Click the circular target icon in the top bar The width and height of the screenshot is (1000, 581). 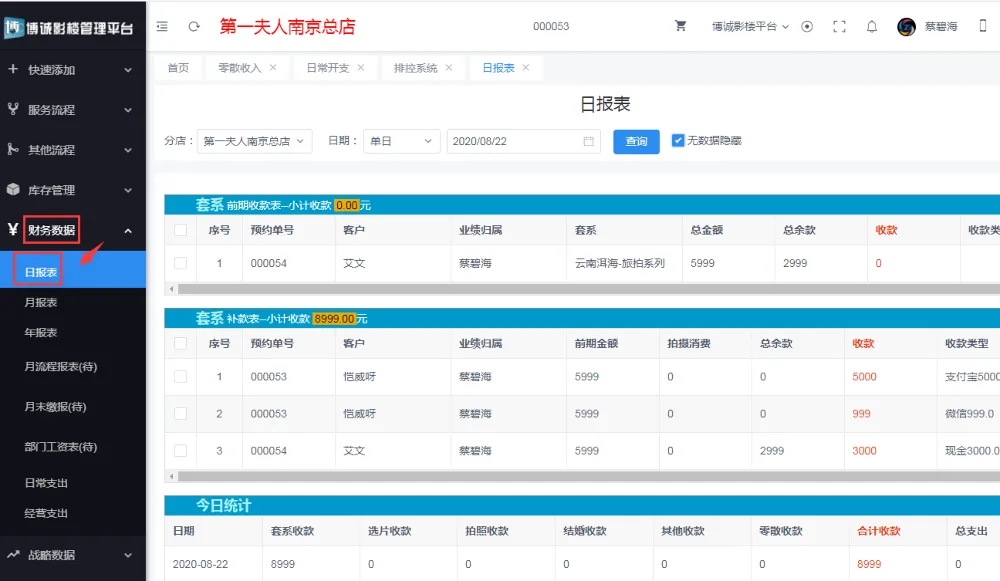pos(807,27)
